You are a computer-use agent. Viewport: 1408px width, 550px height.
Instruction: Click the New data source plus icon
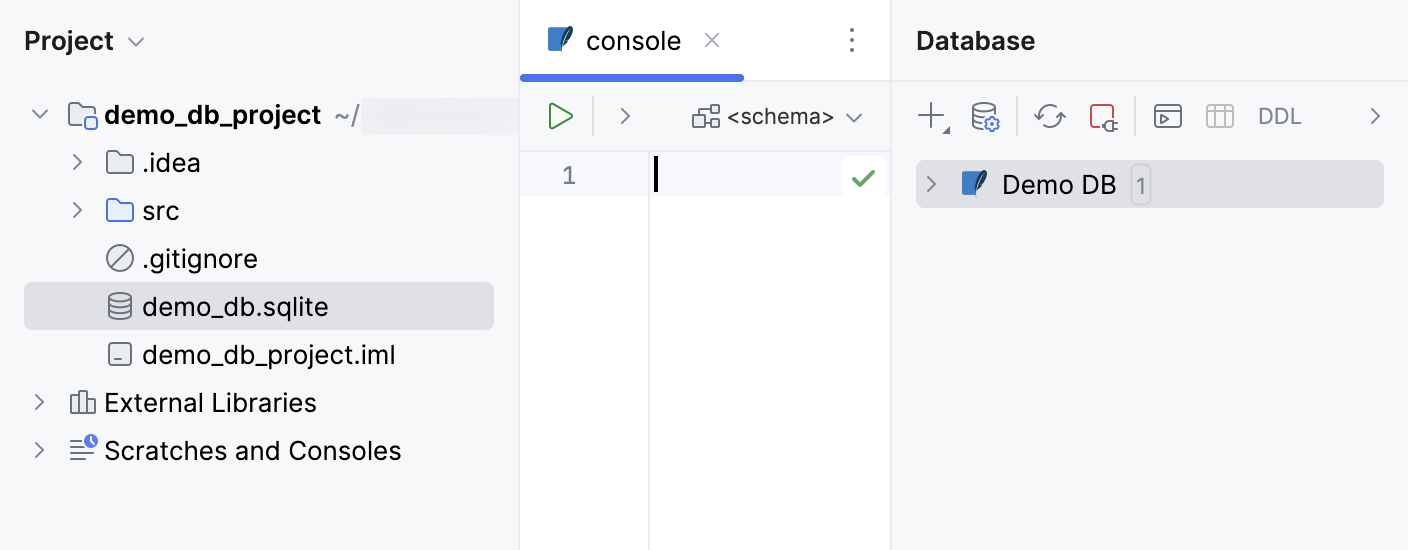click(x=931, y=116)
